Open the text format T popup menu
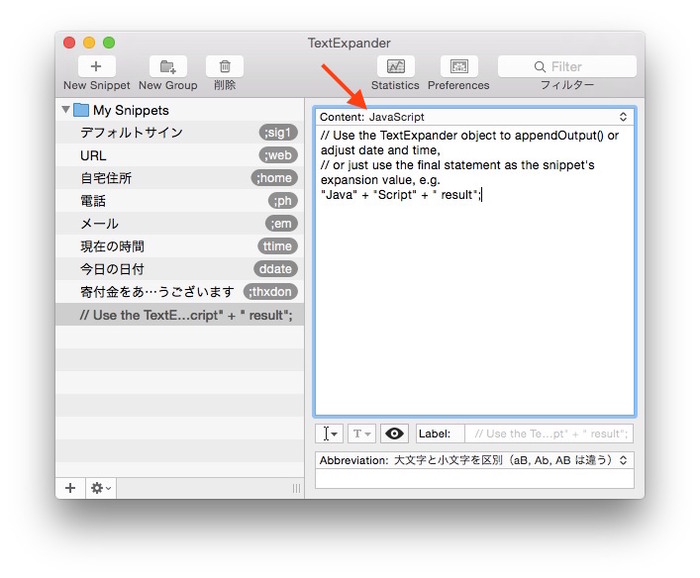Screen dimensions: 700x578 pos(362,433)
